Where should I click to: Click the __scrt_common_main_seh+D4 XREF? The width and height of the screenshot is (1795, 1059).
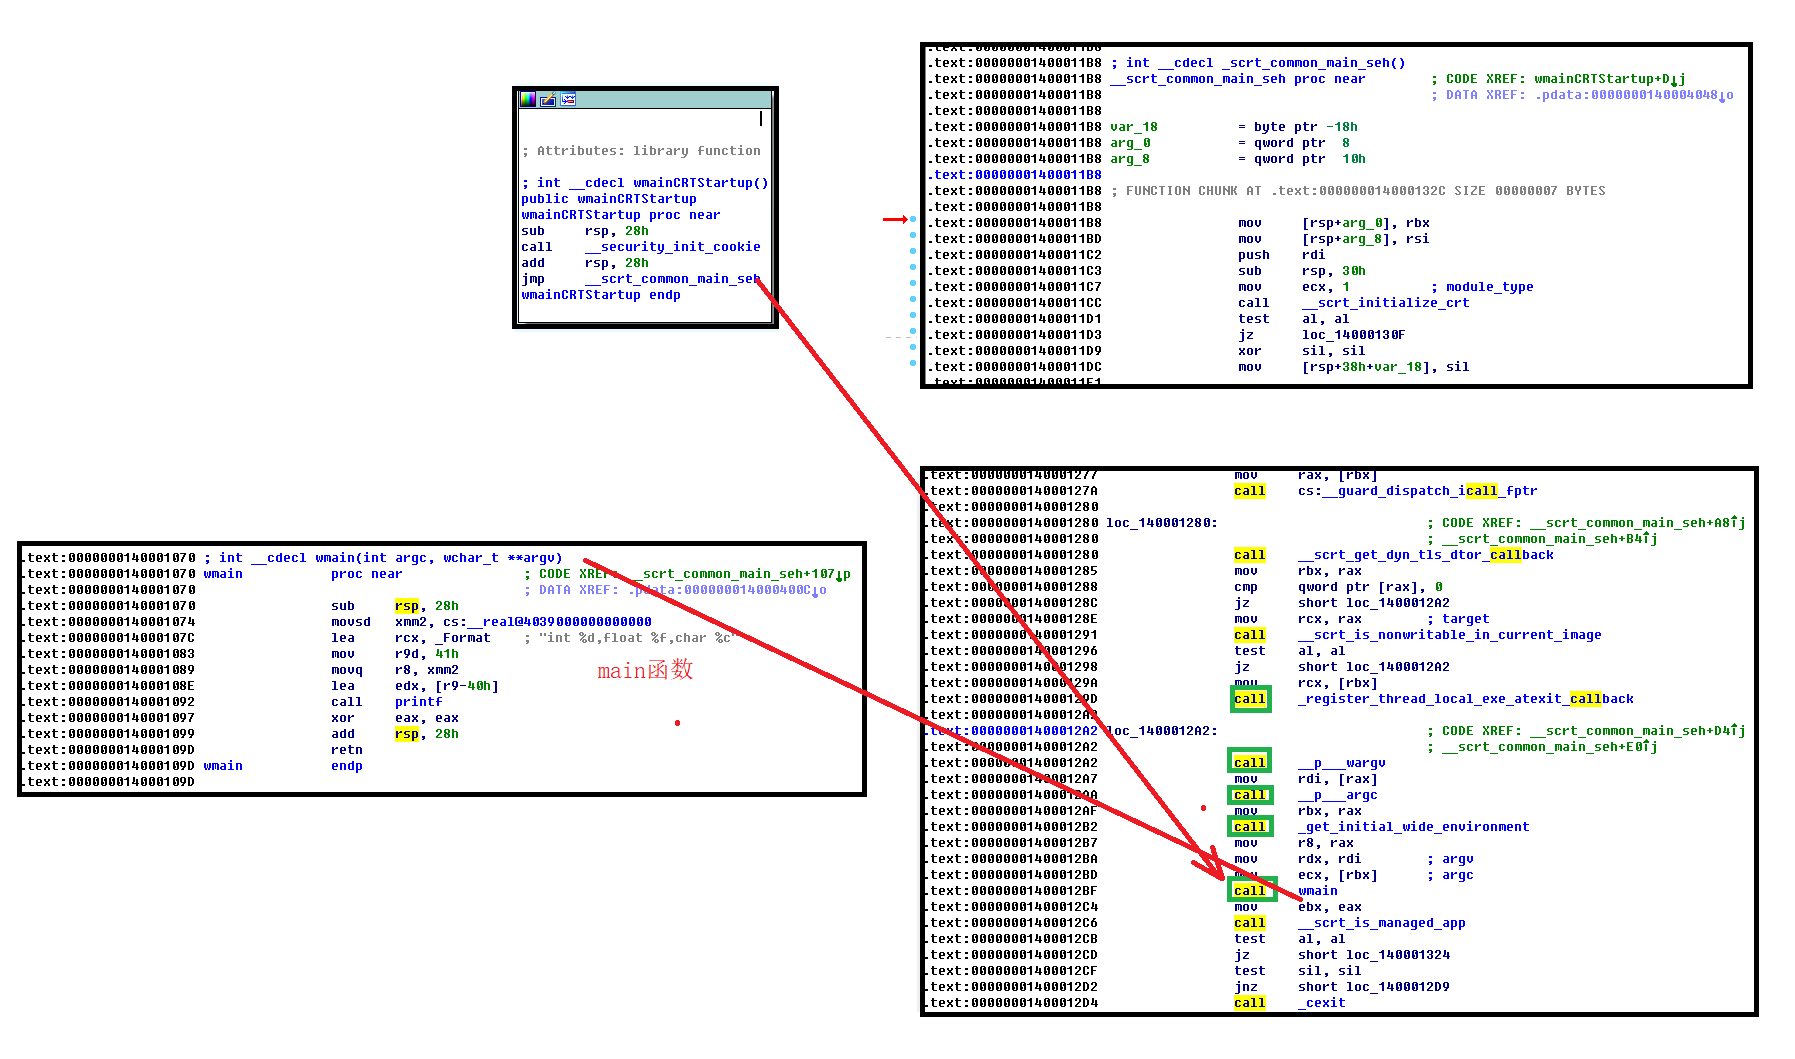(x=1638, y=731)
